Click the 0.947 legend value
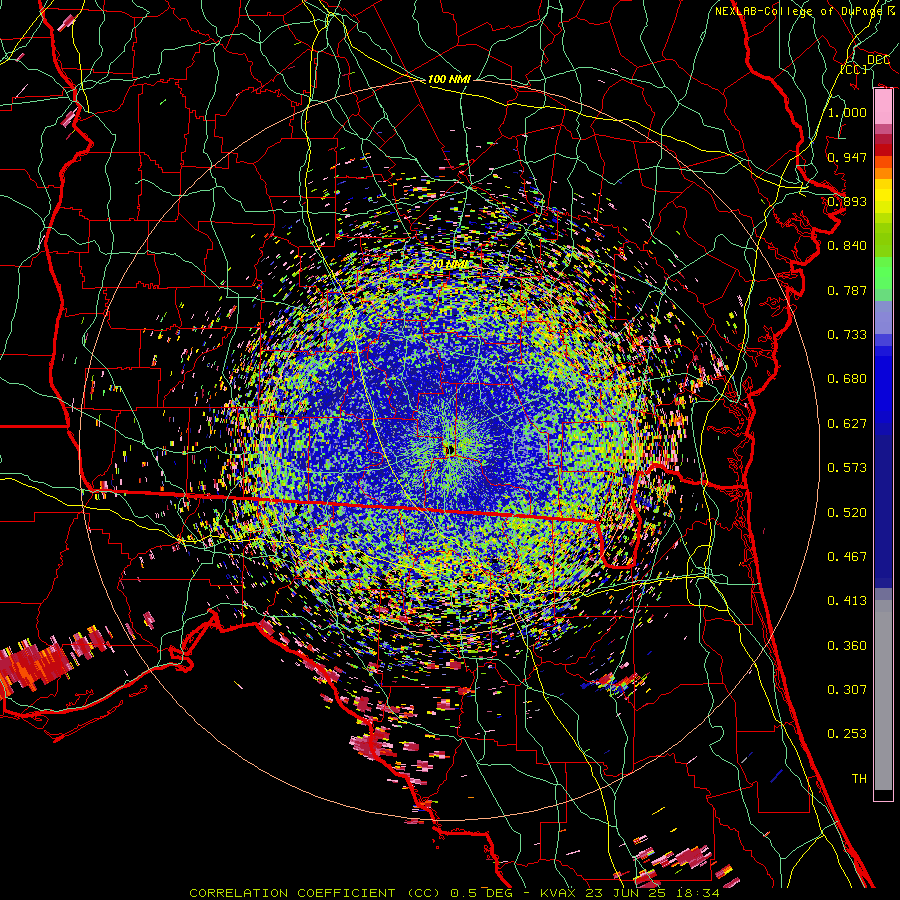 (x=847, y=157)
